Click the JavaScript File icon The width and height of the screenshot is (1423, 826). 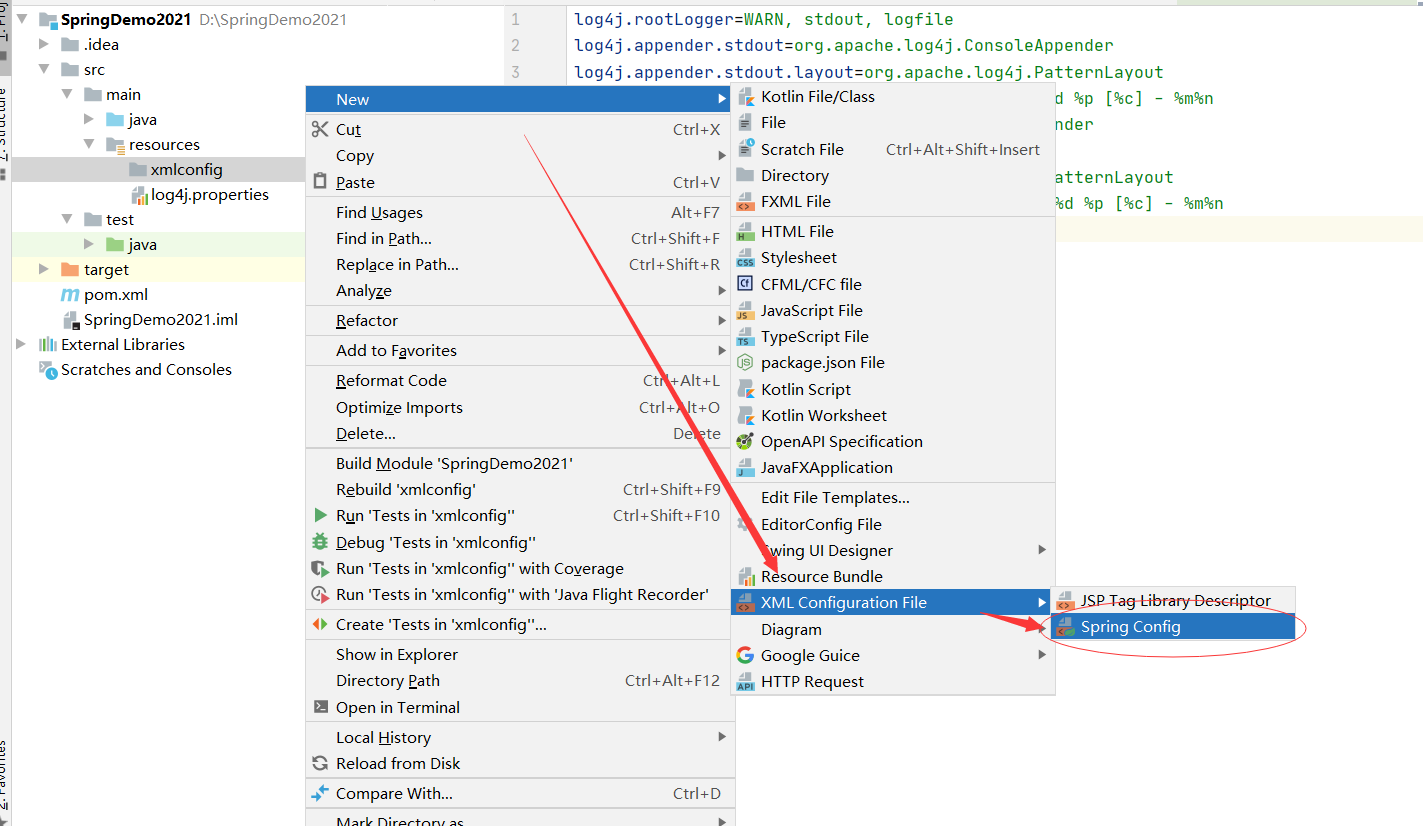(x=745, y=310)
